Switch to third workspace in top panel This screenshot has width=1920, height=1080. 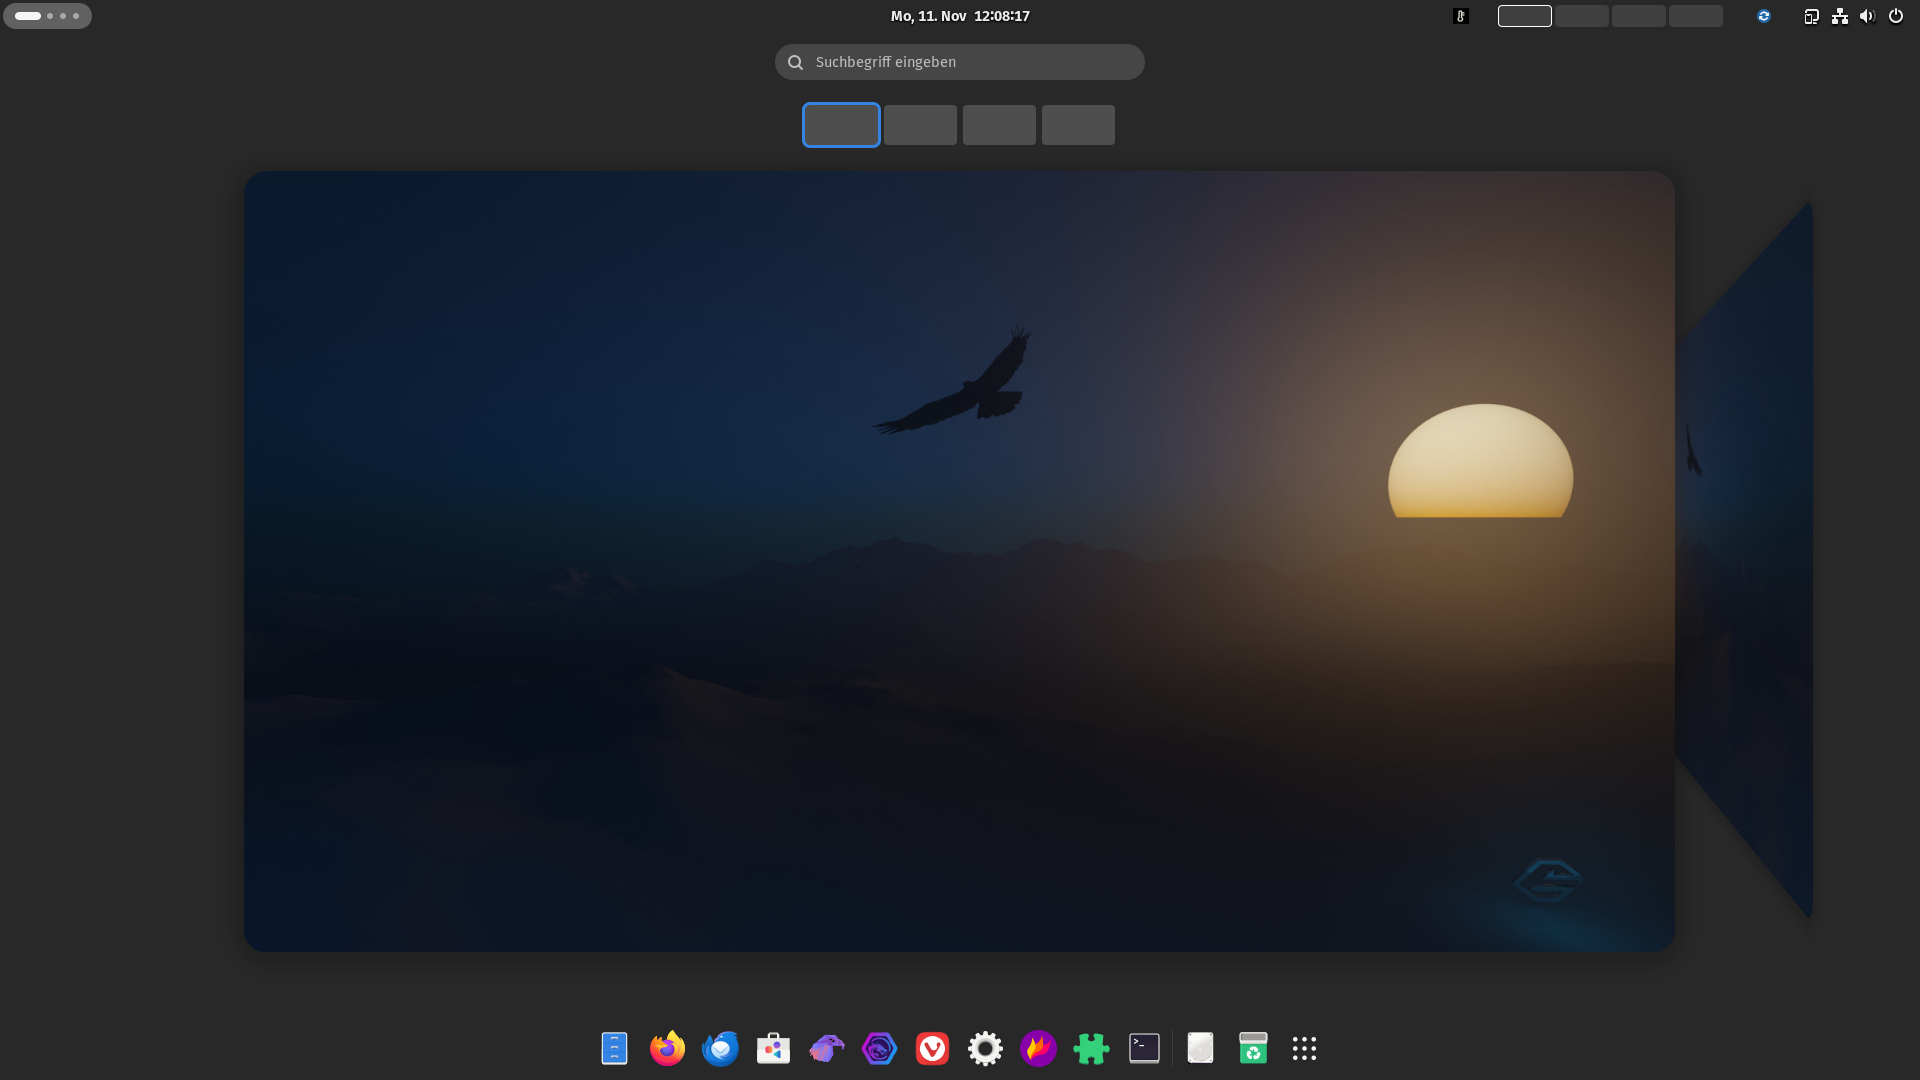[1638, 16]
